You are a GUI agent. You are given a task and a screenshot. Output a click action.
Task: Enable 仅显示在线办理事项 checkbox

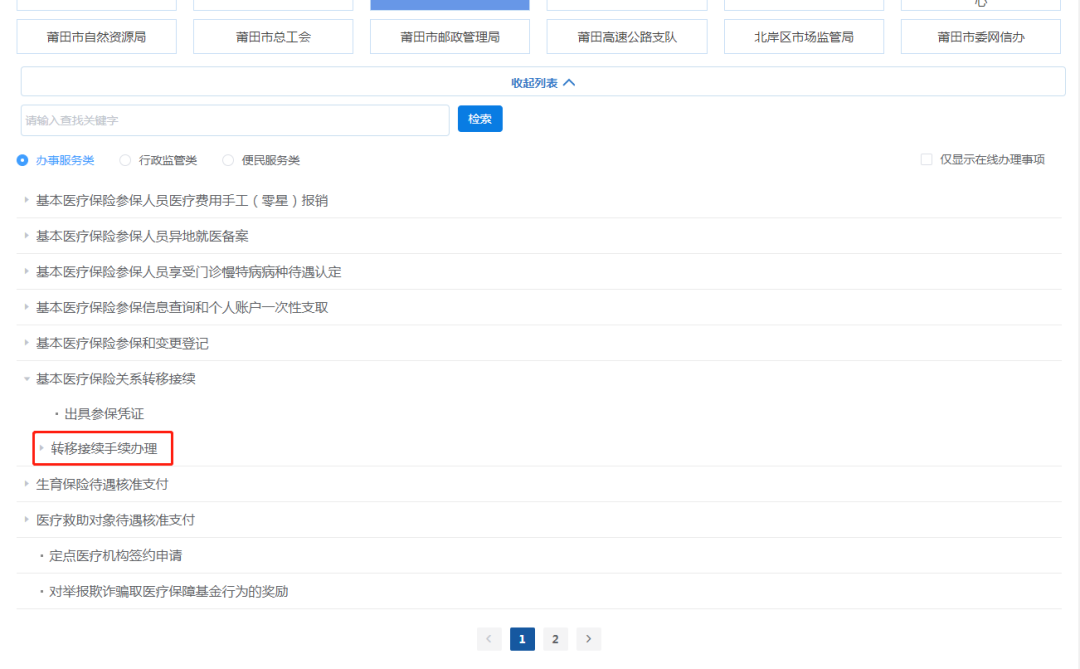(x=926, y=159)
